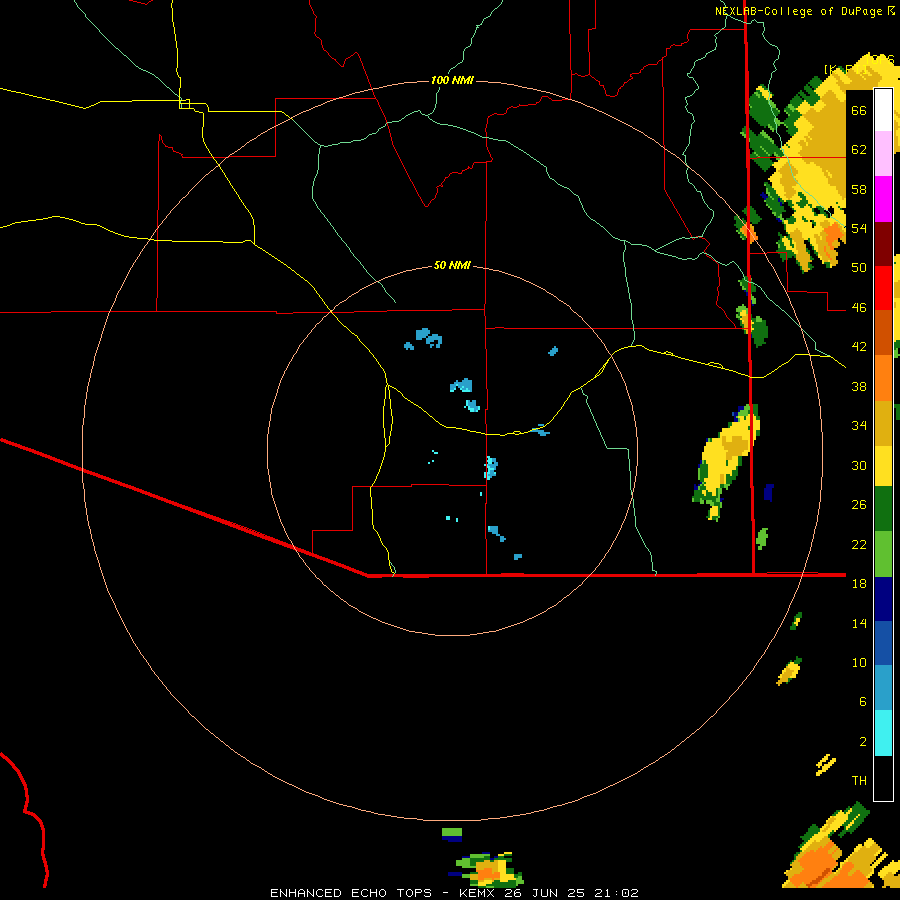Click the TH threshold label on the legend
Screen dimensions: 900x900
pos(859,781)
